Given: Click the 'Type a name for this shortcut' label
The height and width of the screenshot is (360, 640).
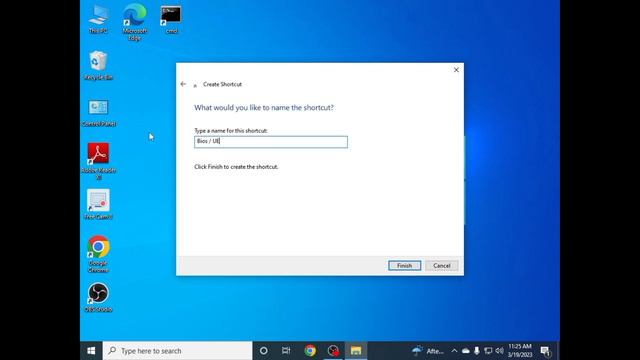Looking at the screenshot, I should [x=231, y=131].
